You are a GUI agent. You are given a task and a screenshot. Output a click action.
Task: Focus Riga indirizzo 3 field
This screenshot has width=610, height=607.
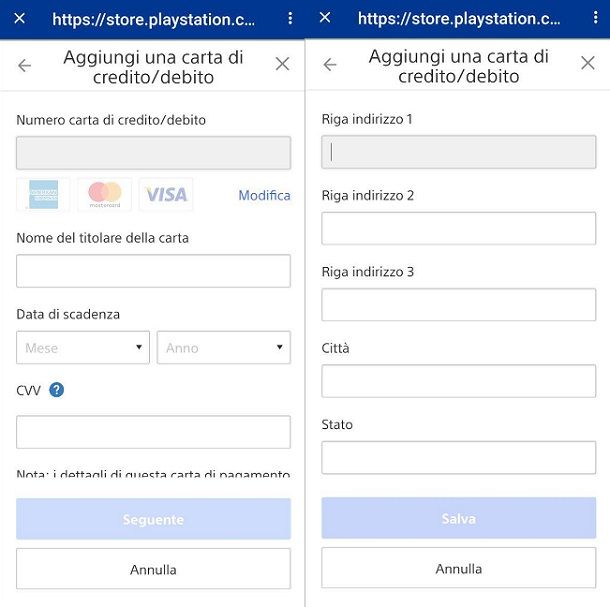pyautogui.click(x=459, y=305)
